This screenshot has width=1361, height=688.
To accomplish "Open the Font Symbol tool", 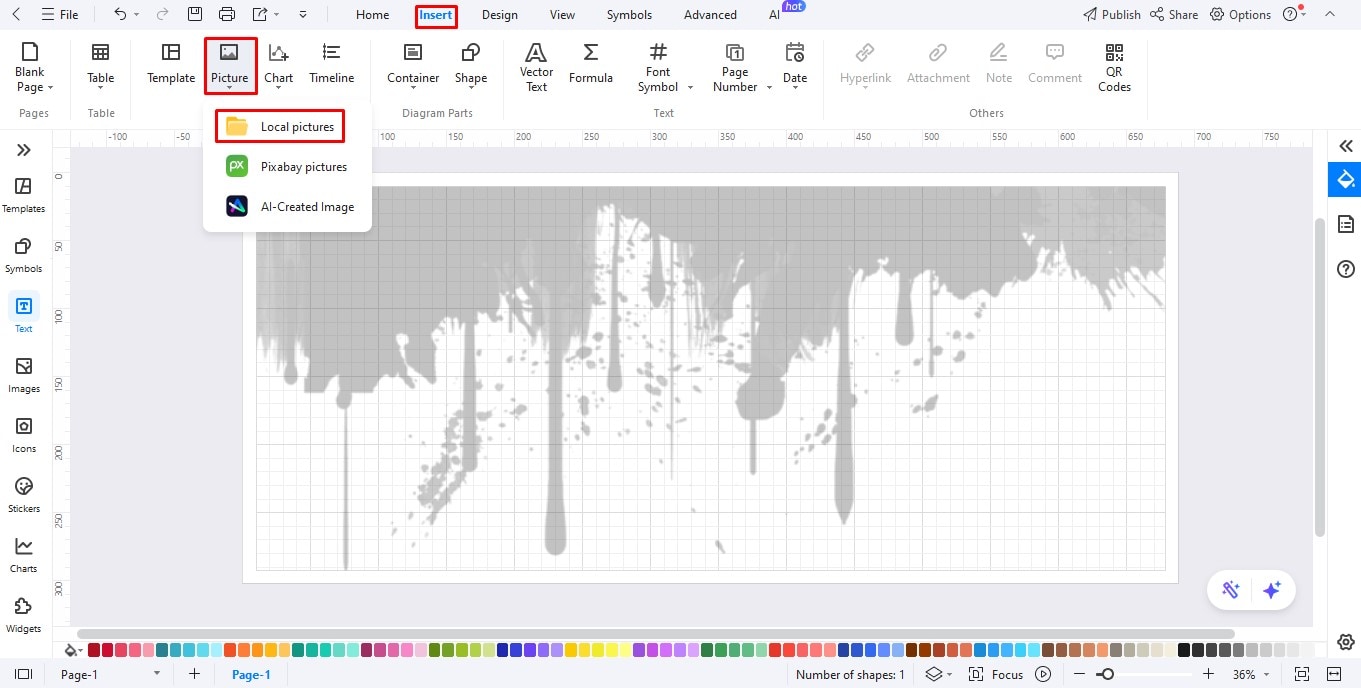I will point(658,67).
